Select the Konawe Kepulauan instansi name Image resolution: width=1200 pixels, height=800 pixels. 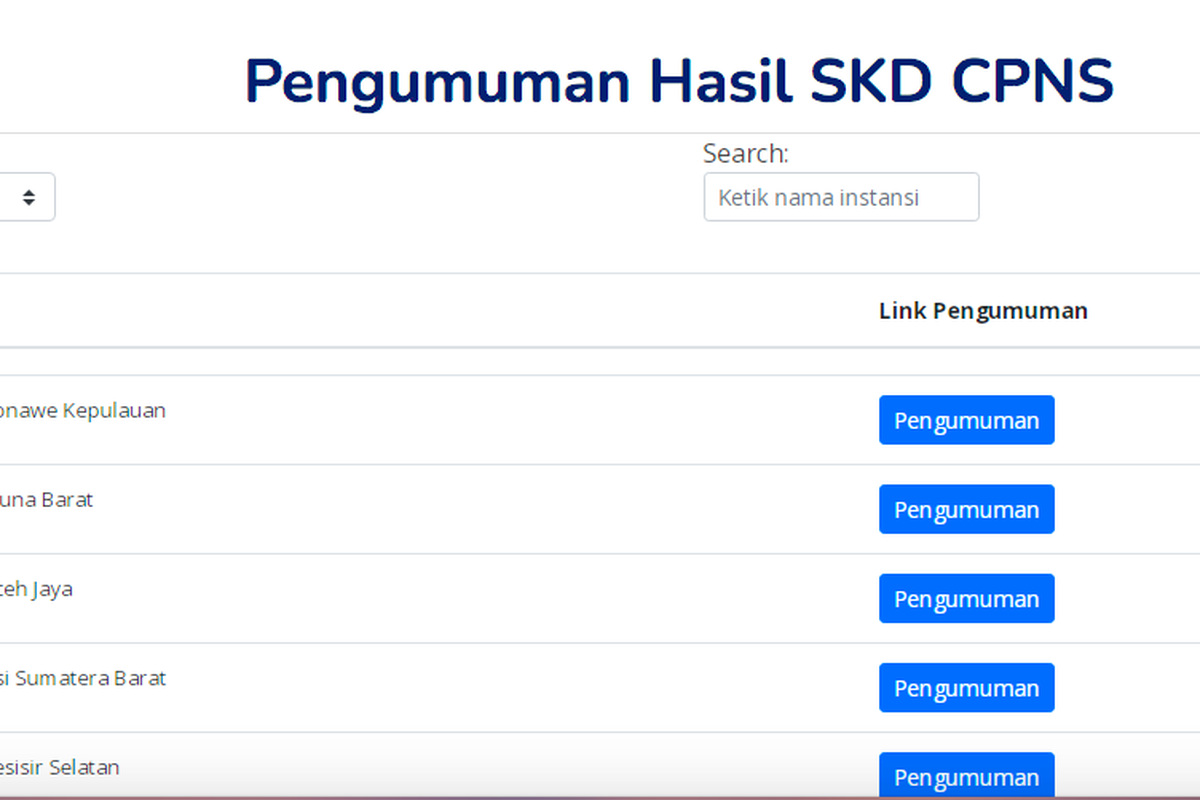click(82, 410)
